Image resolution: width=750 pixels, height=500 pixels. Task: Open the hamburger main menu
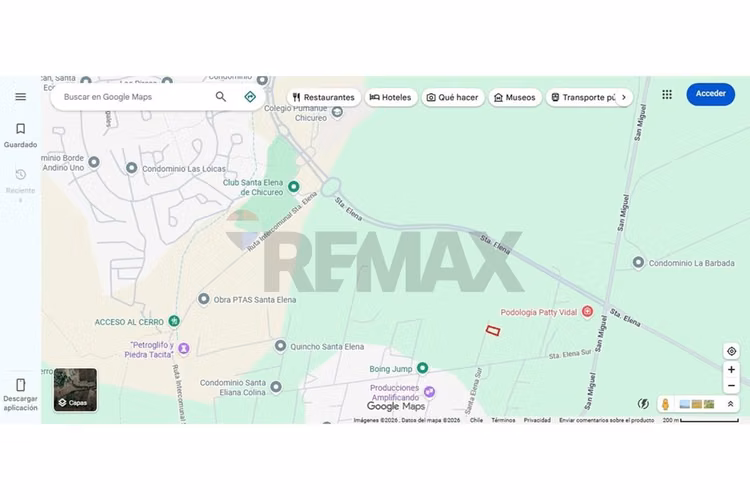pyautogui.click(x=21, y=97)
